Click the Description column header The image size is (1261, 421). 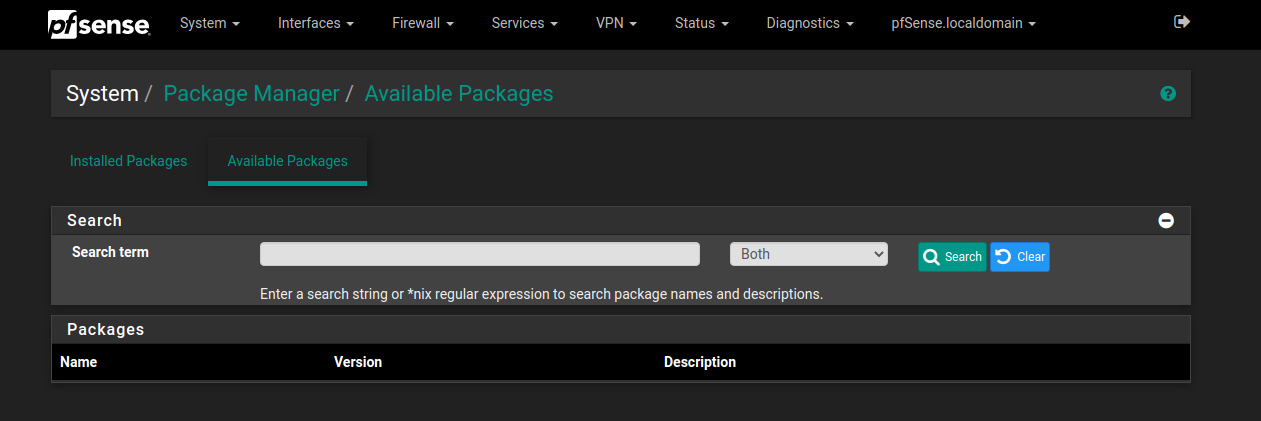coord(700,362)
